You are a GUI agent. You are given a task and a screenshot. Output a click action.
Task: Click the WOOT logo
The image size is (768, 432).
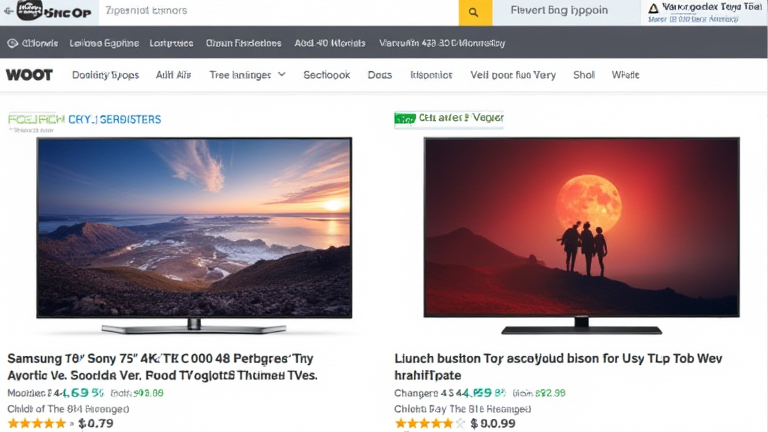point(29,75)
